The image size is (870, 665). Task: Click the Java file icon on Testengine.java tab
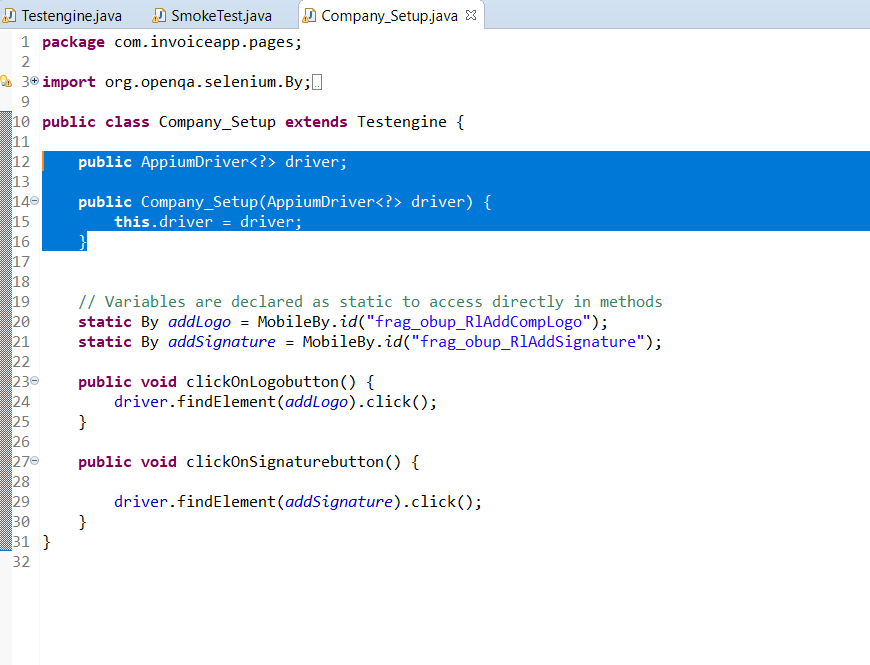click(9, 16)
